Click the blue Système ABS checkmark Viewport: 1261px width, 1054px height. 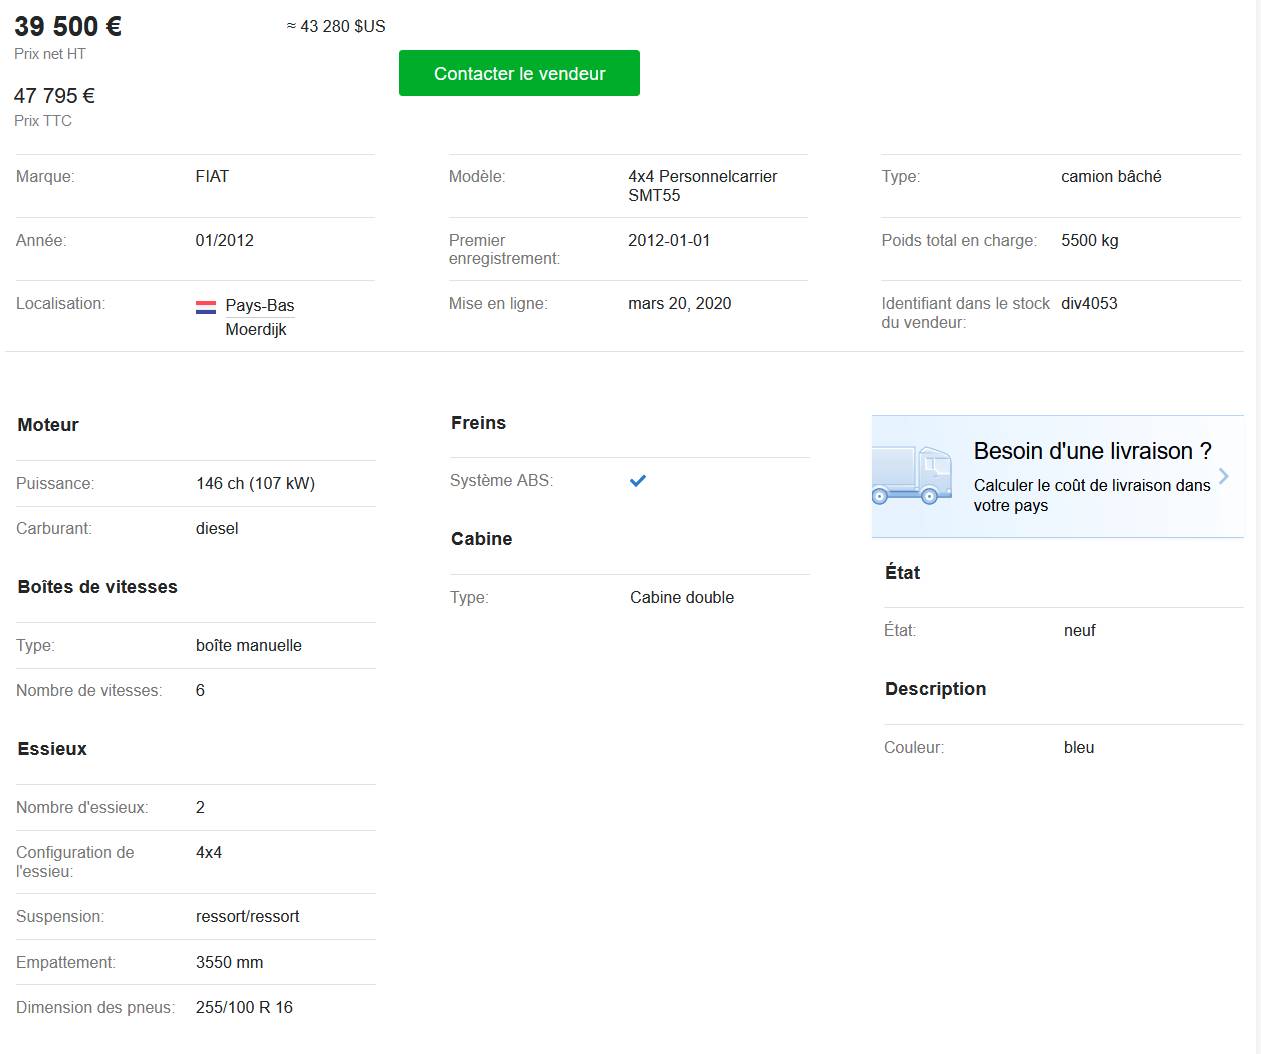(638, 481)
